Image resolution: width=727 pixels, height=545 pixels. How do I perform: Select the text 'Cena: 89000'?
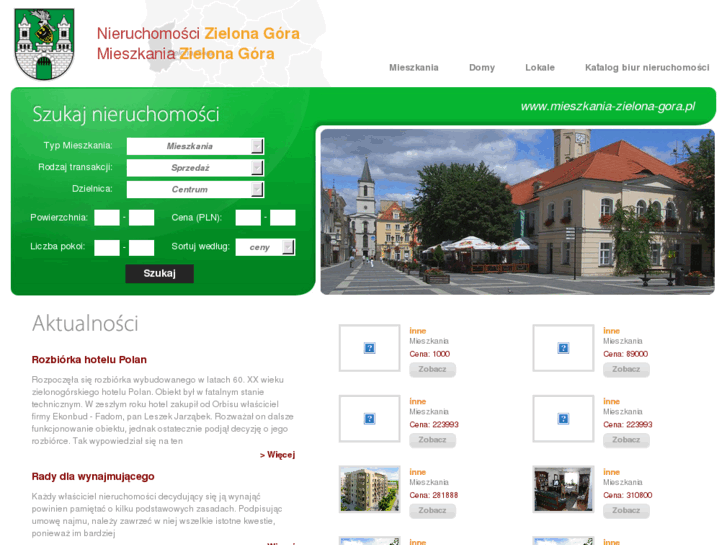point(625,354)
